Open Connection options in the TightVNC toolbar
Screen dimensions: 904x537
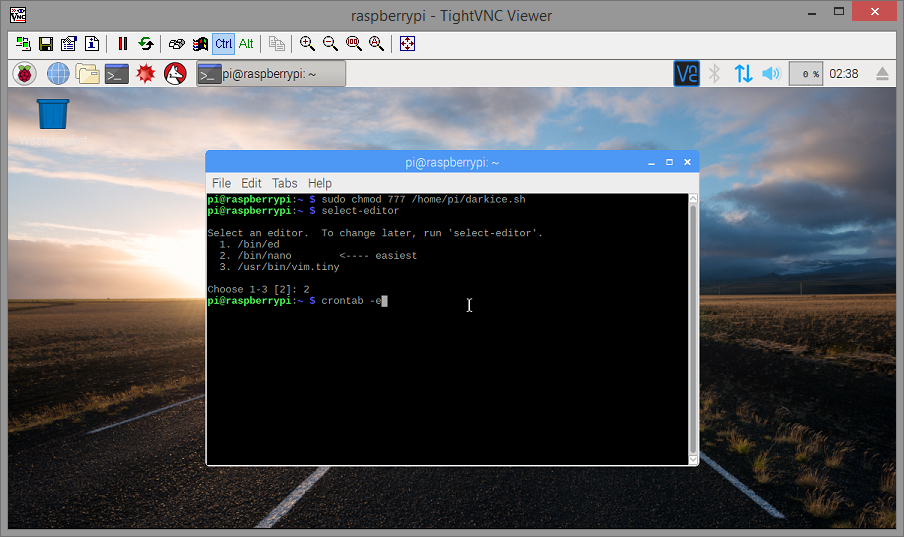[69, 44]
